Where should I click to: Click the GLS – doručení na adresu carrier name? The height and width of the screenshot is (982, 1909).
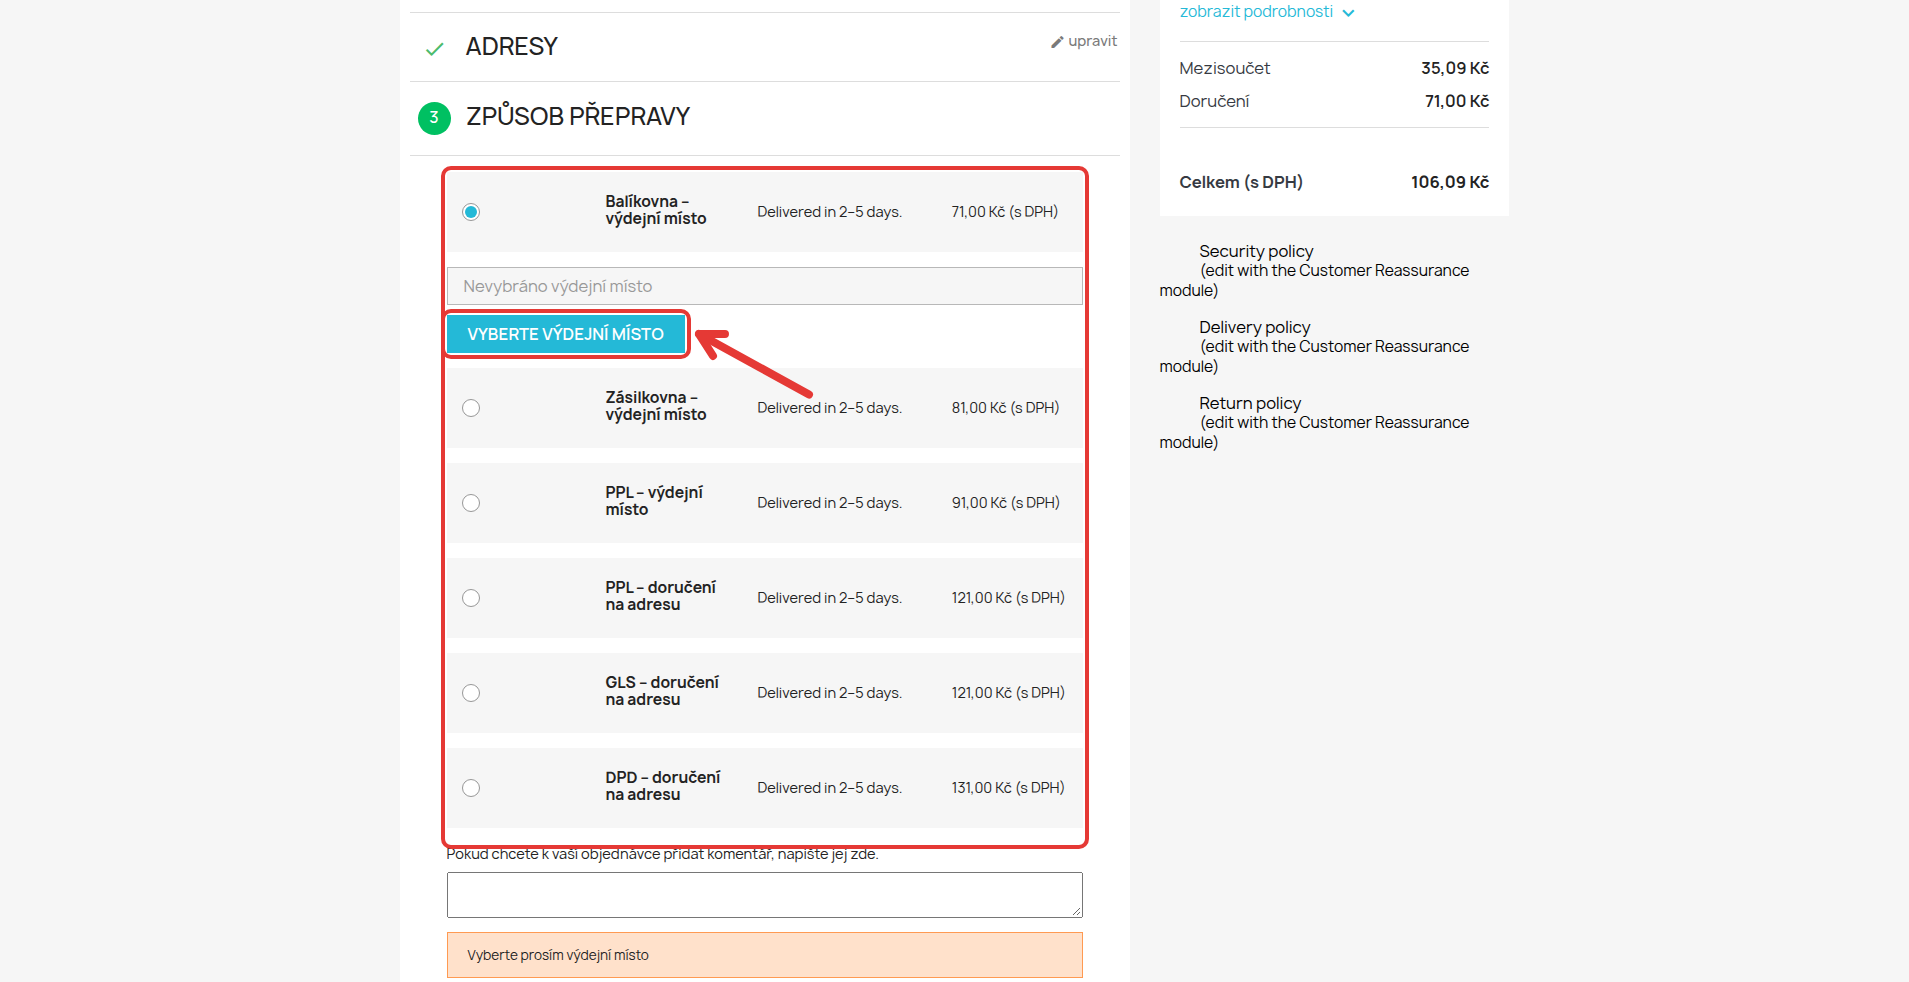tap(662, 691)
